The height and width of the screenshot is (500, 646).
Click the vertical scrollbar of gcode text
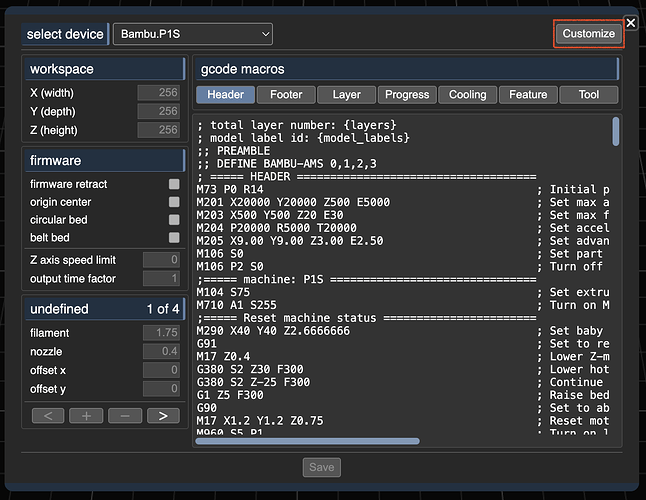[x=615, y=132]
